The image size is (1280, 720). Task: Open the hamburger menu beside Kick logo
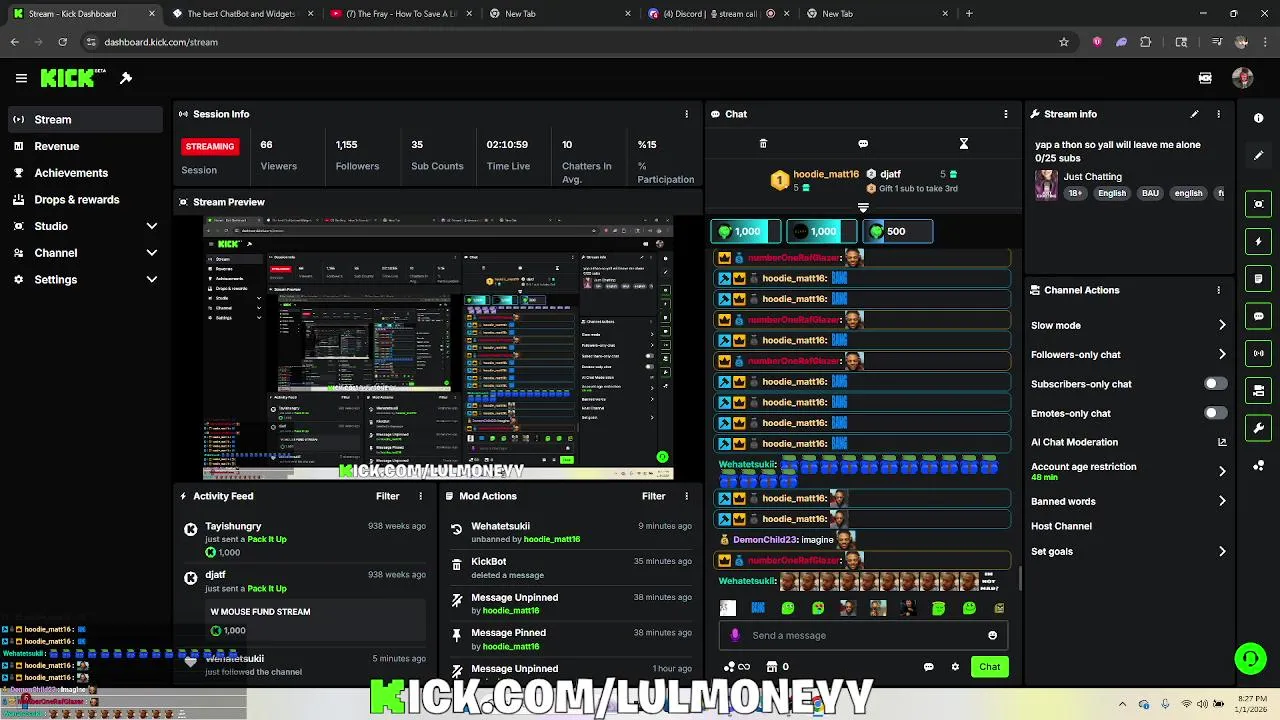click(x=21, y=78)
